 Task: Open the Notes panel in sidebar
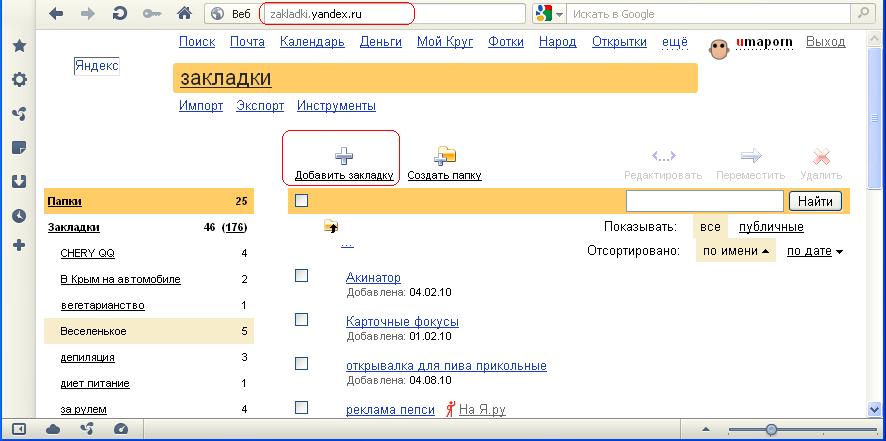tap(19, 148)
